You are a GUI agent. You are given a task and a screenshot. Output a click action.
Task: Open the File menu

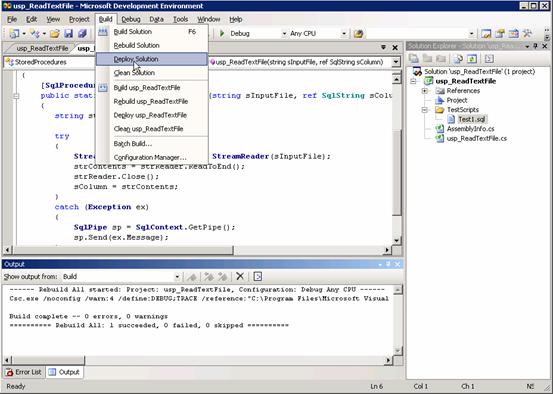[12, 19]
